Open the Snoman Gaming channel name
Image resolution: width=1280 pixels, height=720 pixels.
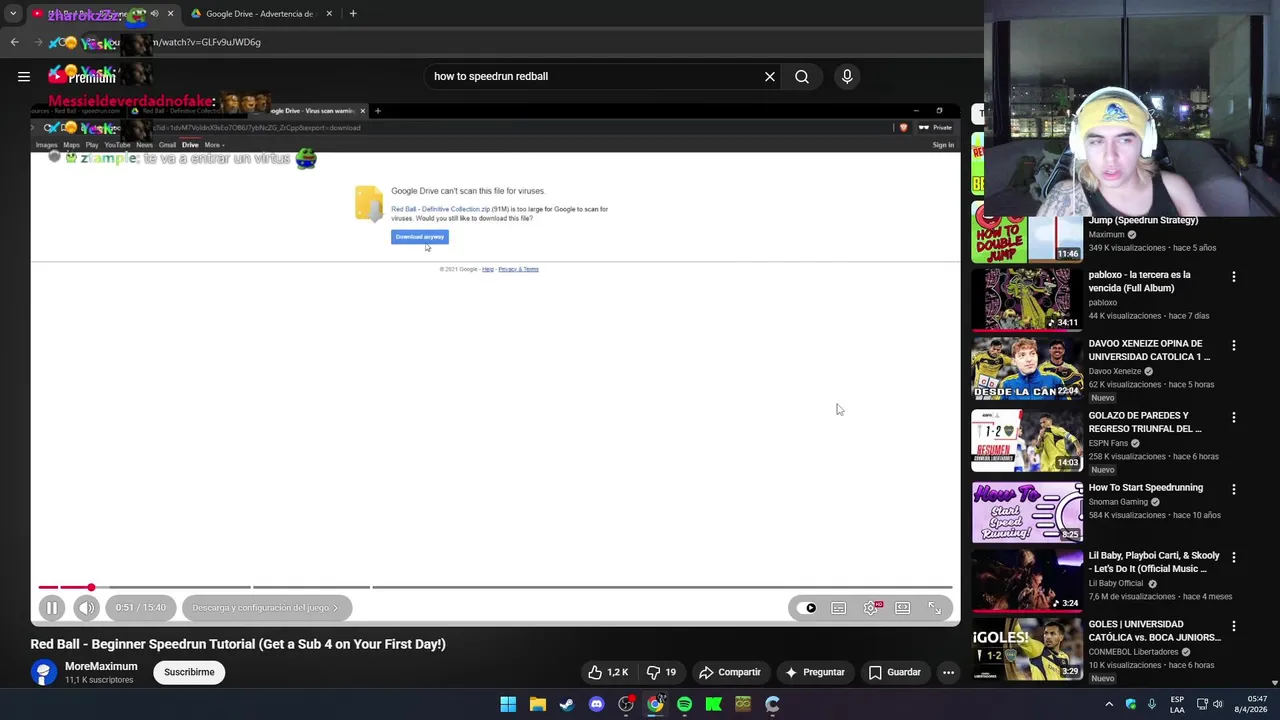pos(1118,502)
